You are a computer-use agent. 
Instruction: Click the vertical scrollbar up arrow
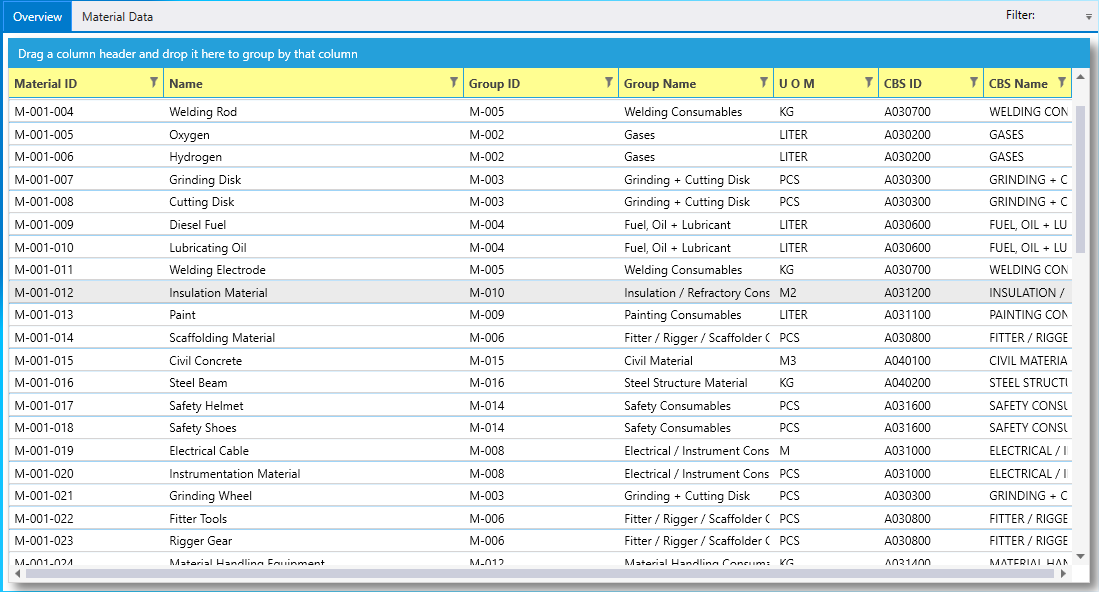tap(1080, 76)
